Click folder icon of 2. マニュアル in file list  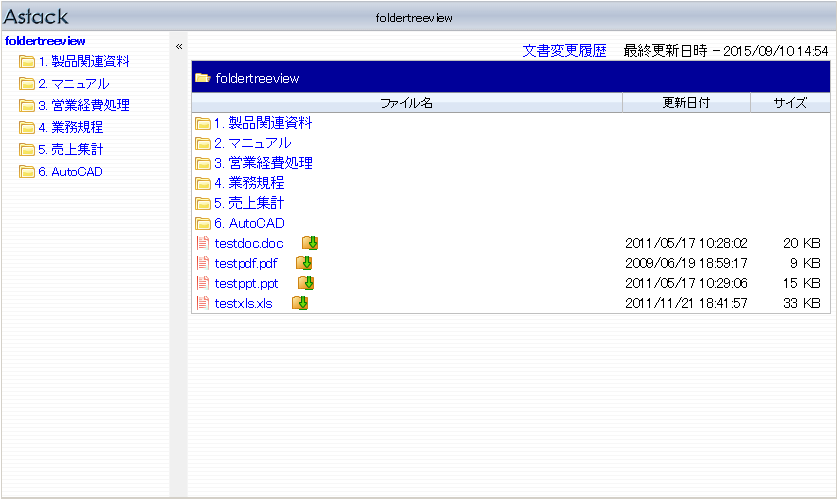click(x=203, y=144)
